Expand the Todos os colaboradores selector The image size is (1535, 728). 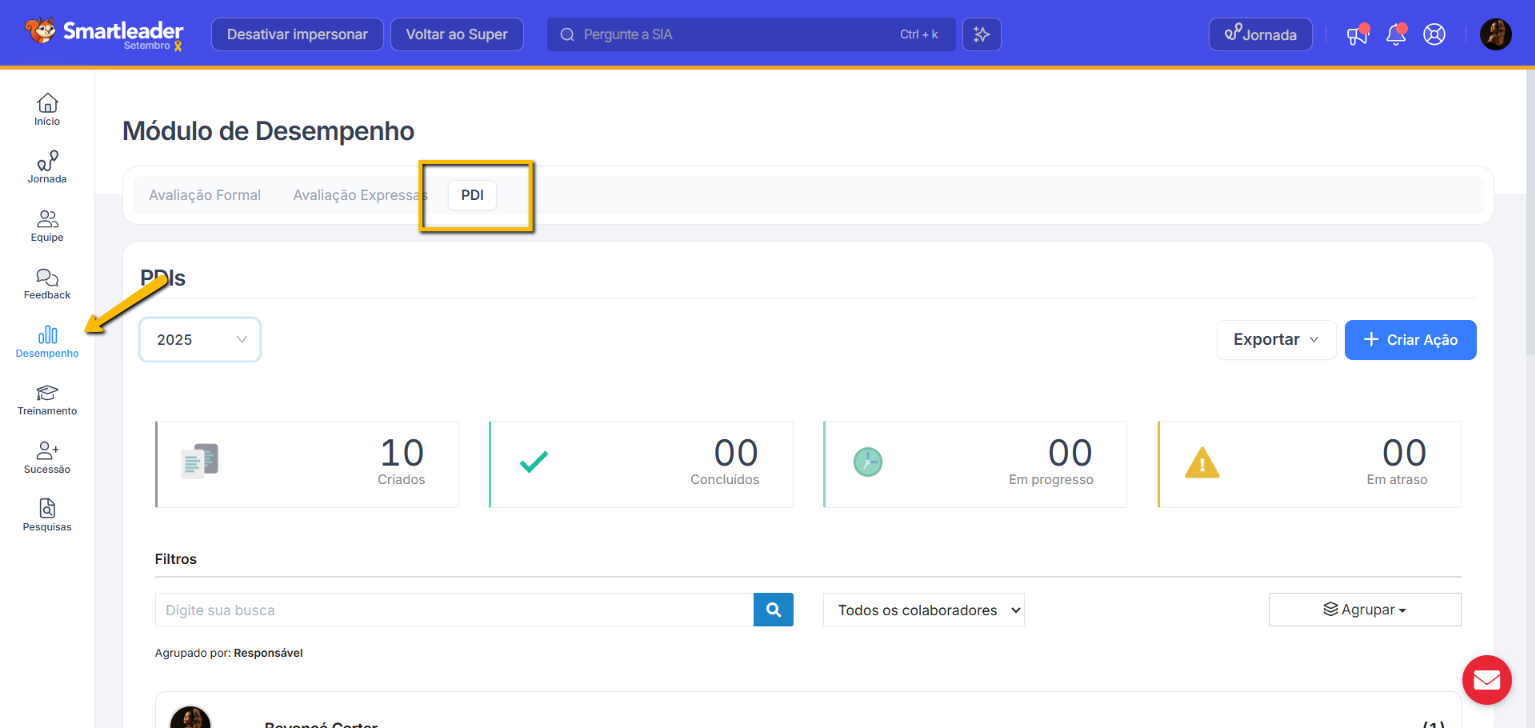pos(923,610)
